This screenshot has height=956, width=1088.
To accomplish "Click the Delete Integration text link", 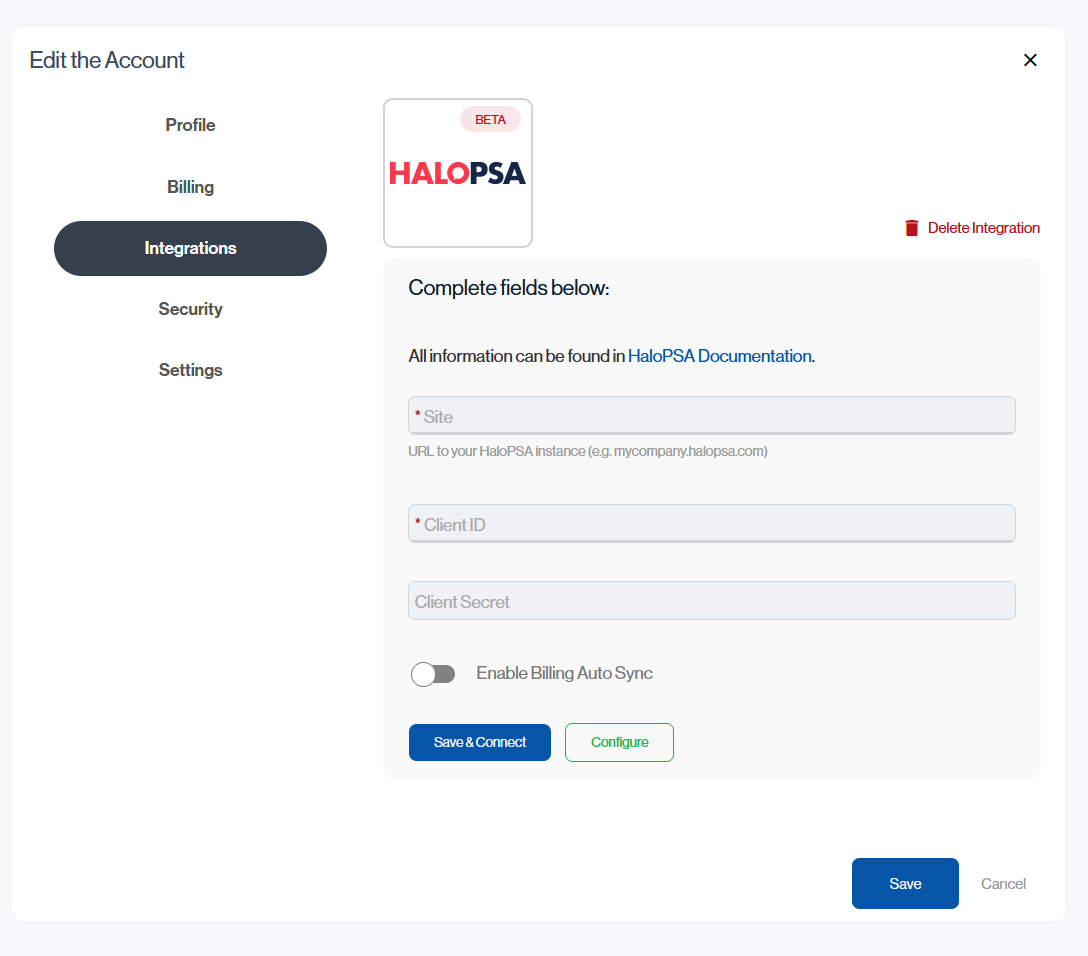I will tap(983, 228).
